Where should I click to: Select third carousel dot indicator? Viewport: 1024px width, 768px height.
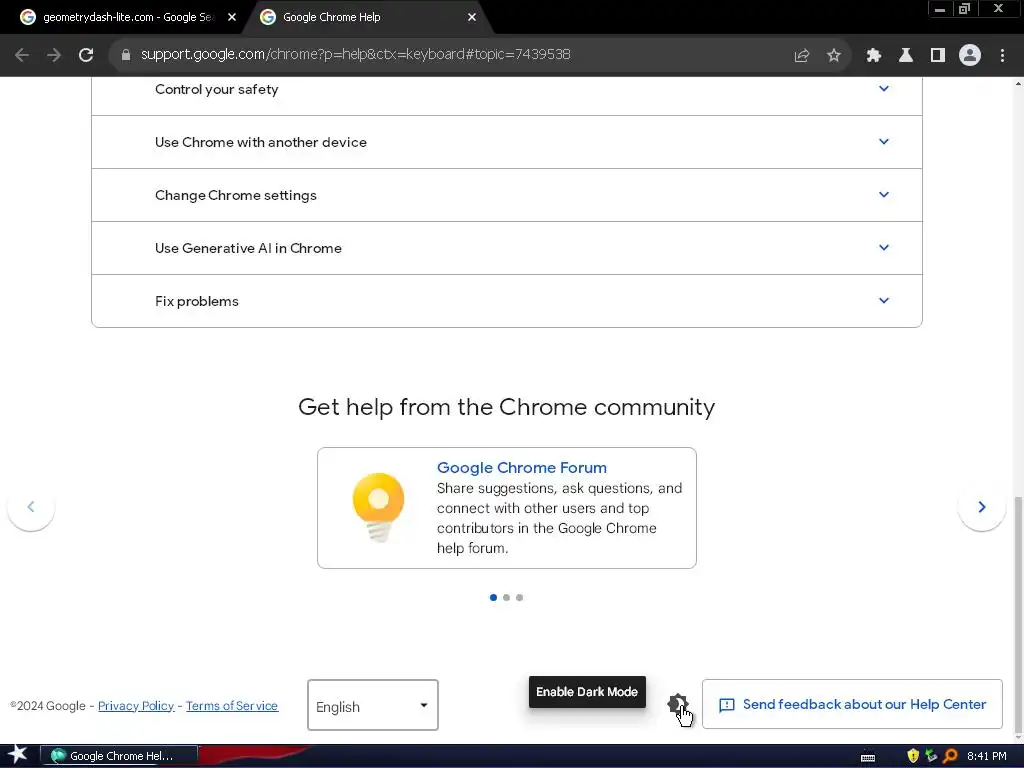519,598
